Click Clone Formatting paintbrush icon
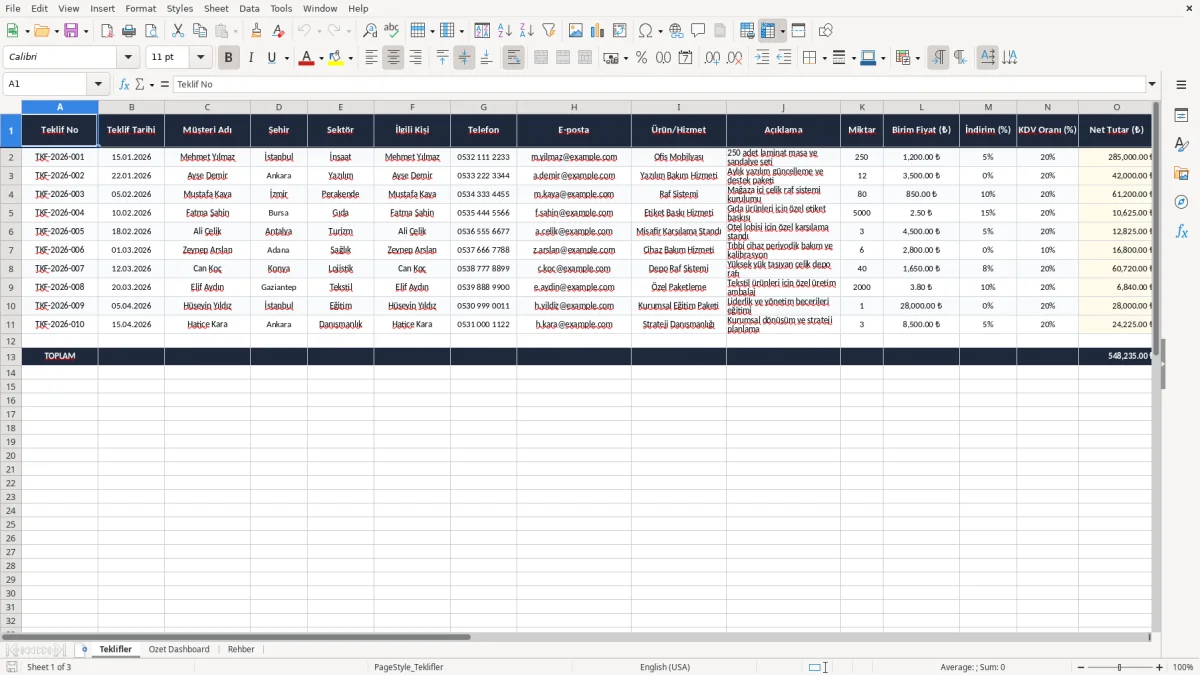Image resolution: width=1200 pixels, height=675 pixels. tap(257, 31)
